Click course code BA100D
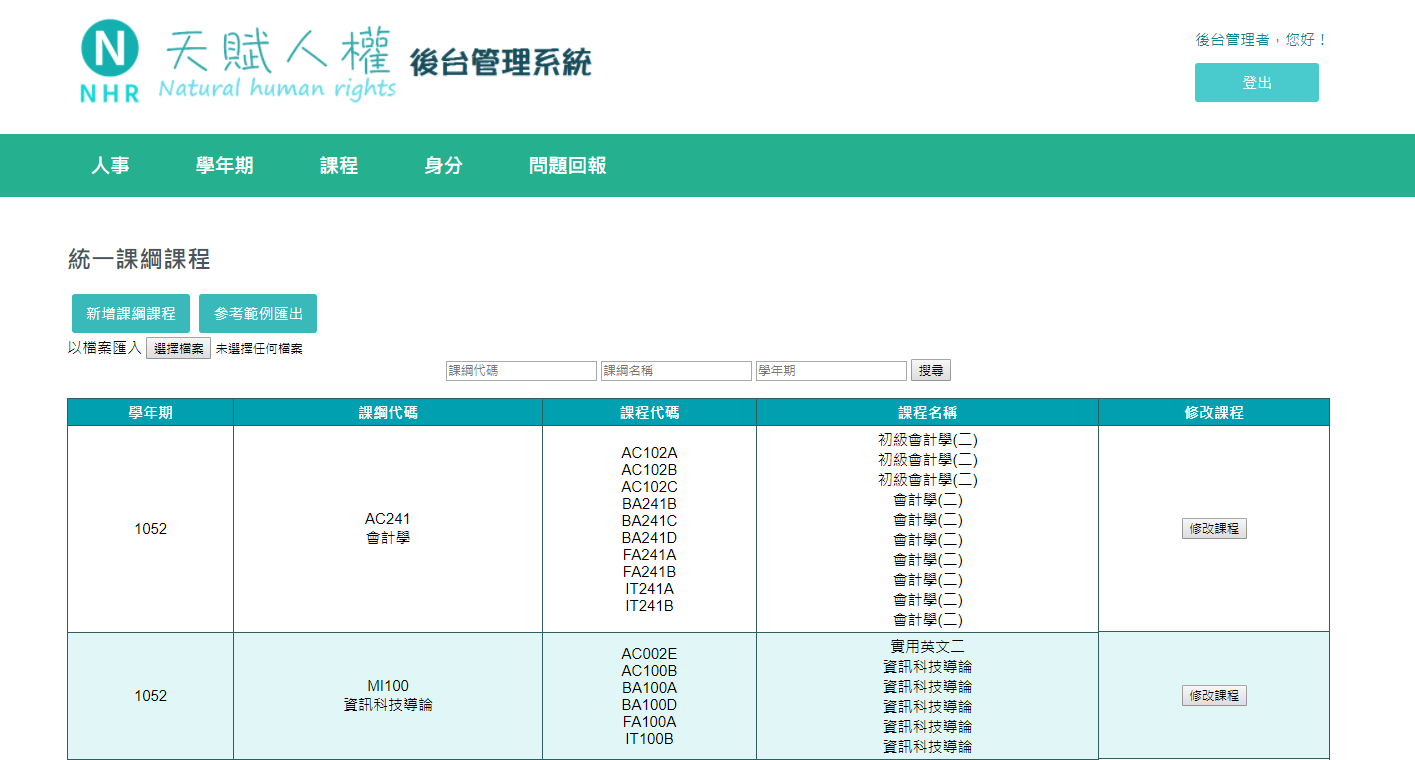Screen dimensions: 1415x760 tap(650, 705)
